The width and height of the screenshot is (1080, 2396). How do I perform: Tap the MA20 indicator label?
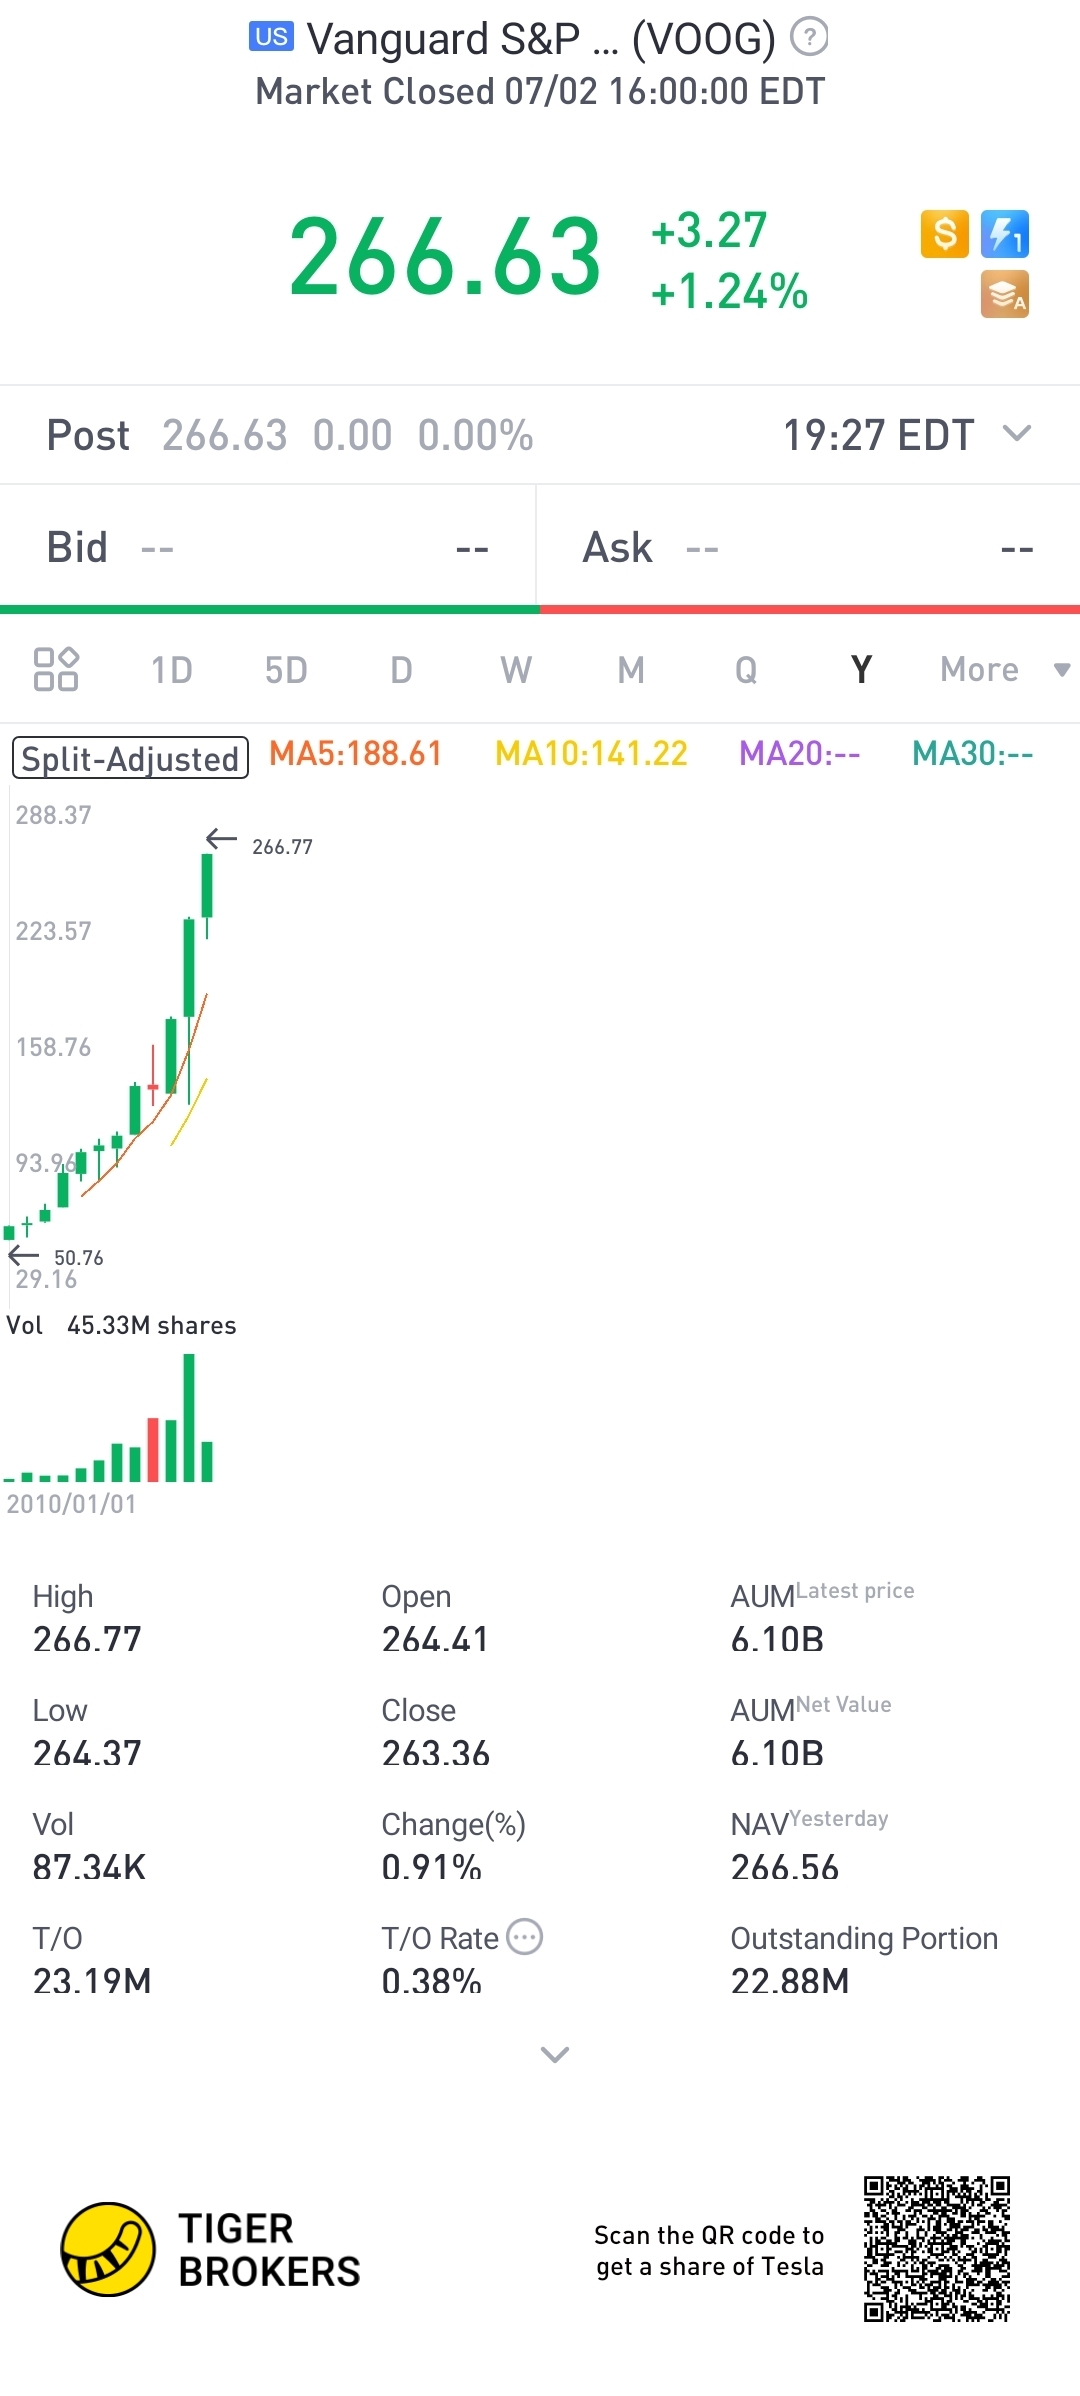point(800,753)
